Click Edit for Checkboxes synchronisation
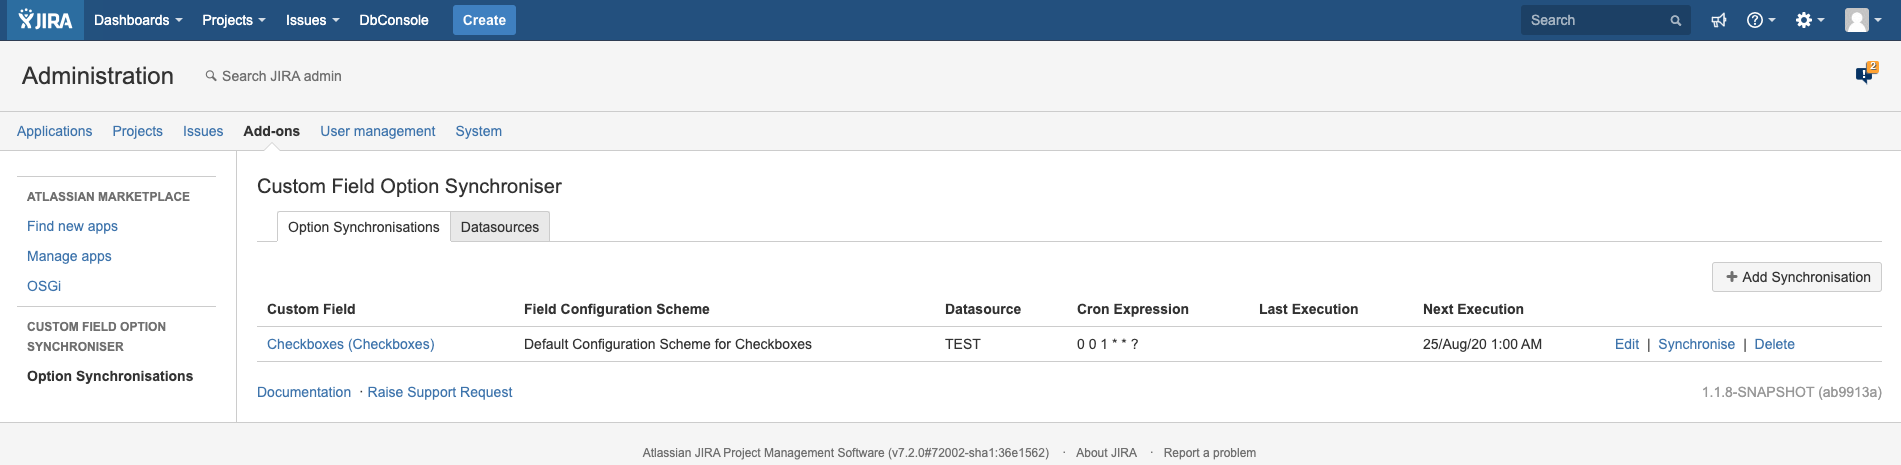Image resolution: width=1901 pixels, height=465 pixels. pos(1626,344)
